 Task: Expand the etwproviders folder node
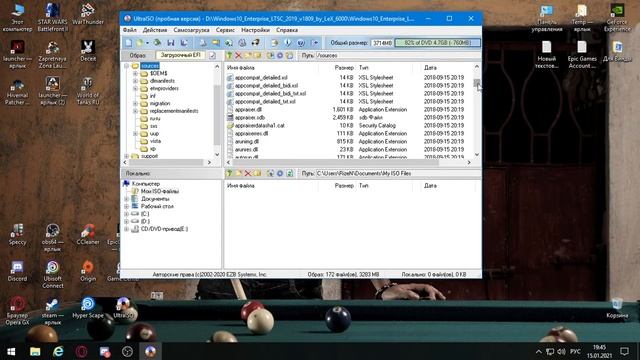135,88
